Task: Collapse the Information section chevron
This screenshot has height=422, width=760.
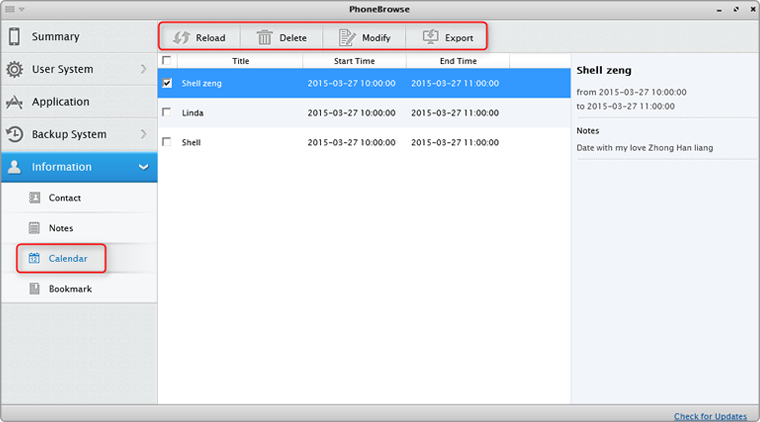Action: point(143,167)
